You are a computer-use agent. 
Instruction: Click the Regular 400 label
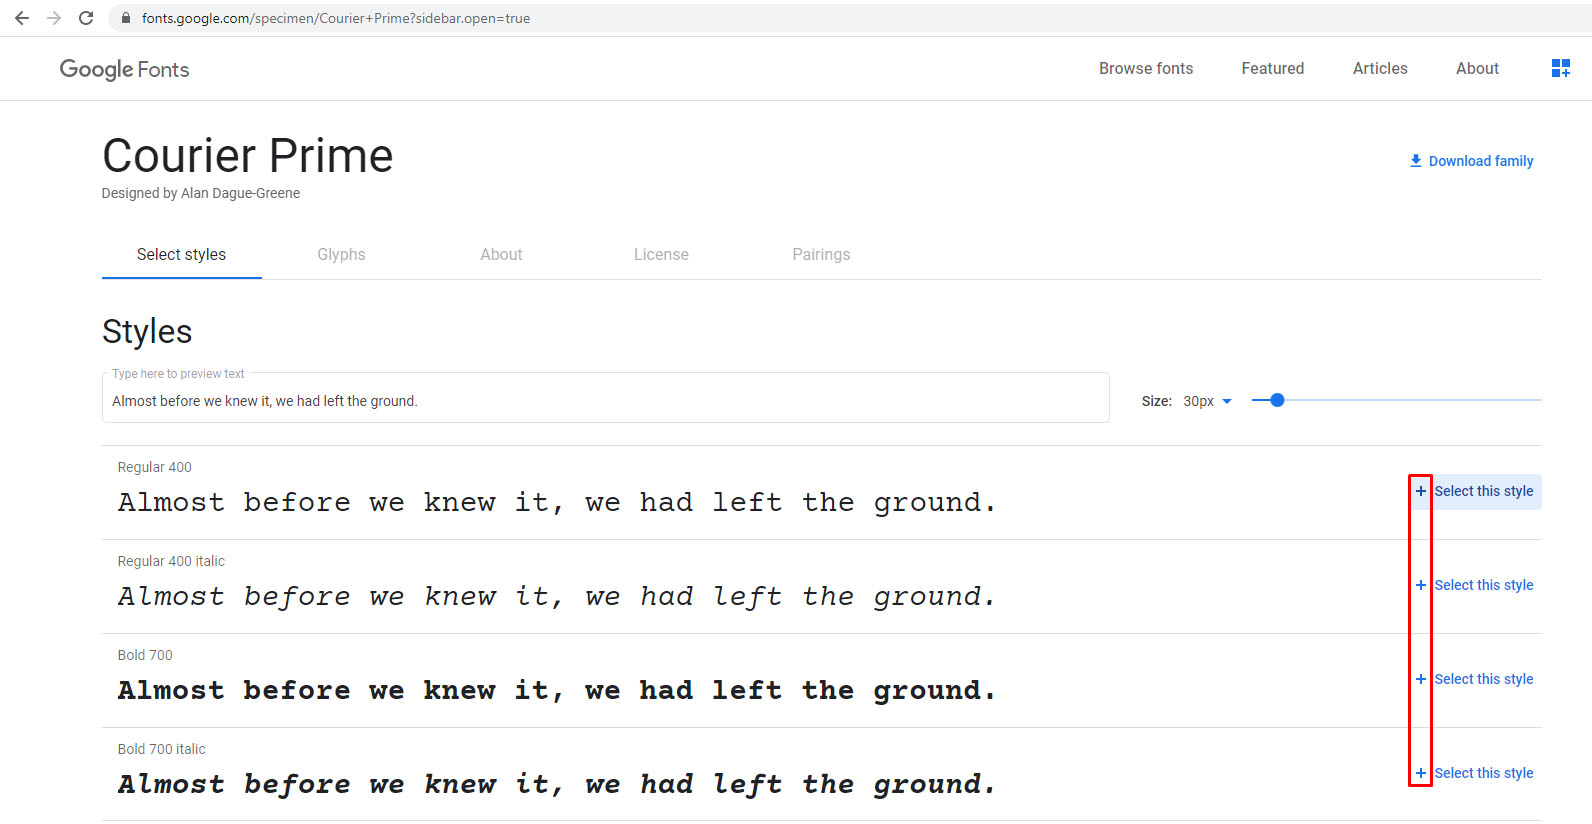tap(154, 467)
